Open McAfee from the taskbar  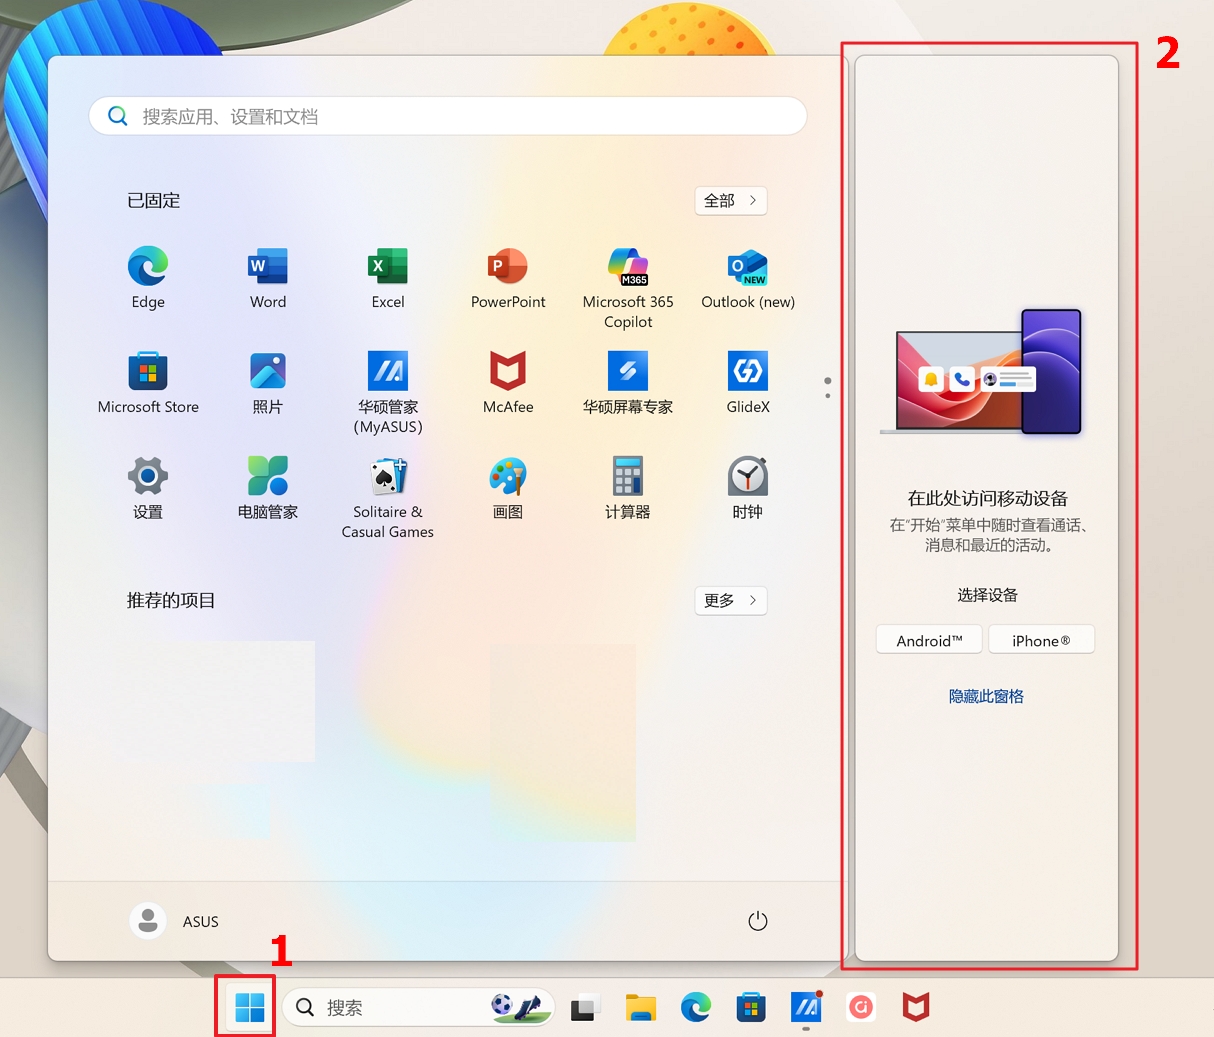pos(916,1008)
